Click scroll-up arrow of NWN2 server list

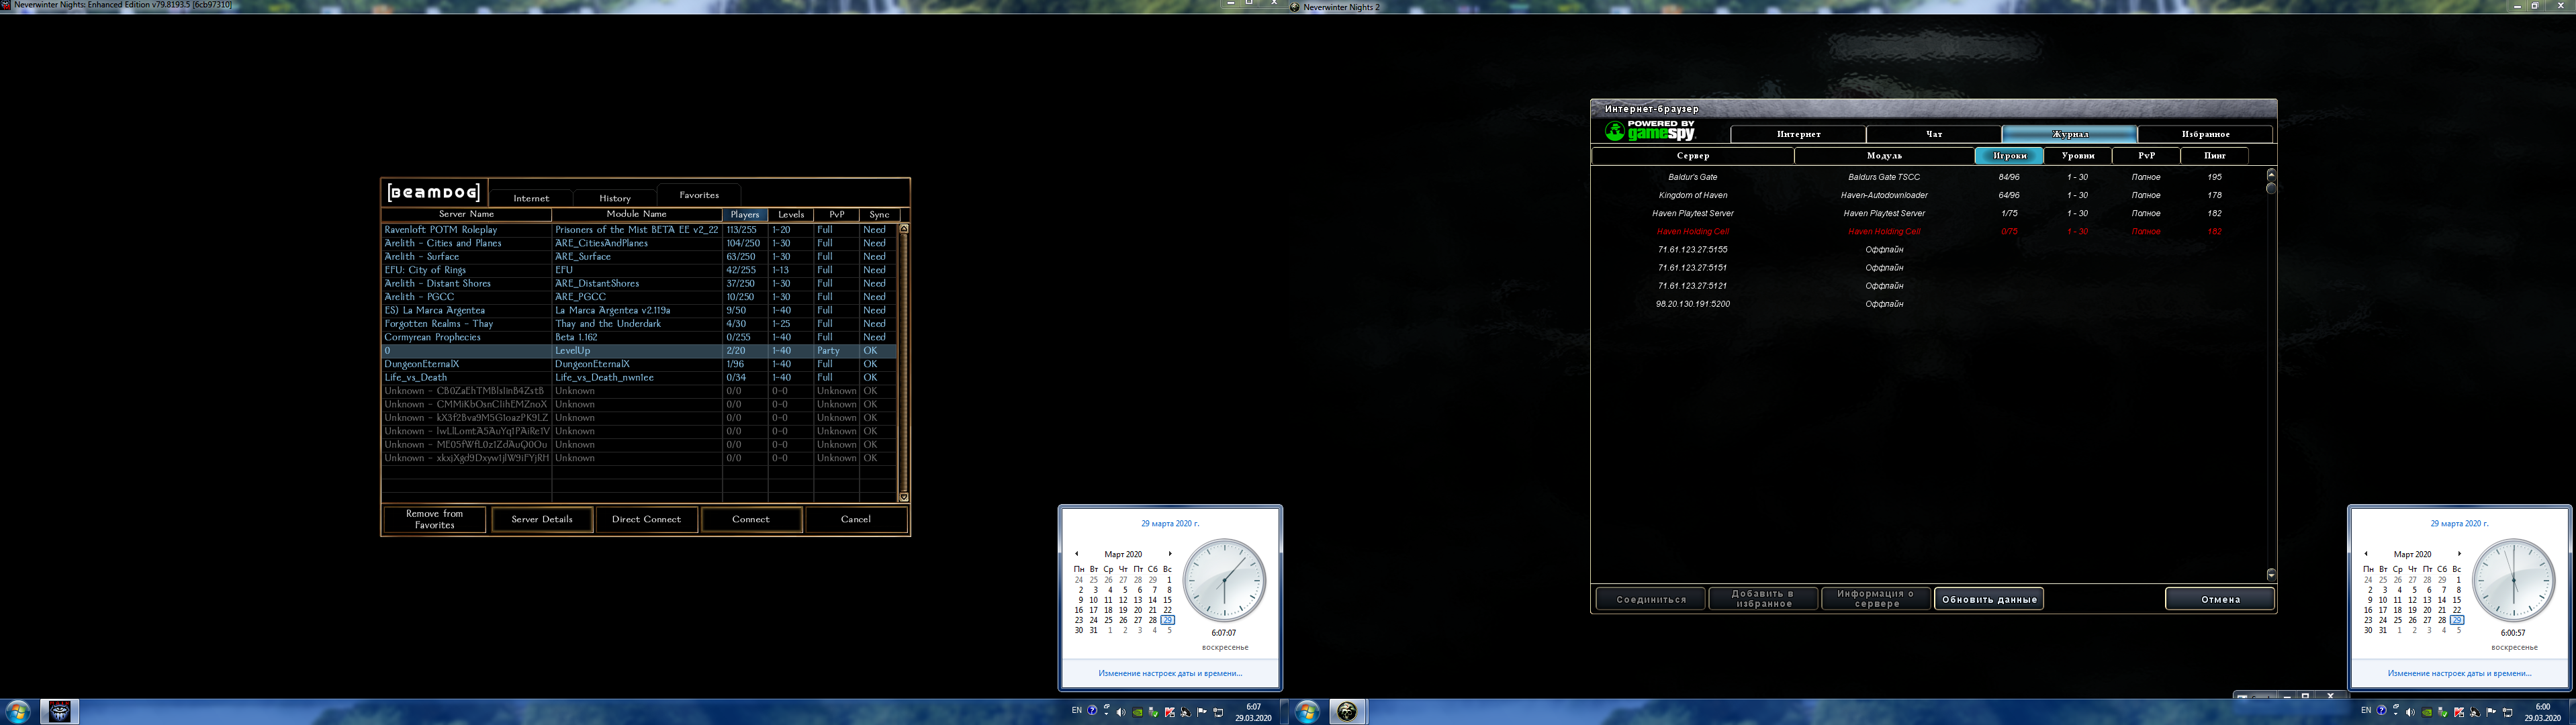[2270, 174]
